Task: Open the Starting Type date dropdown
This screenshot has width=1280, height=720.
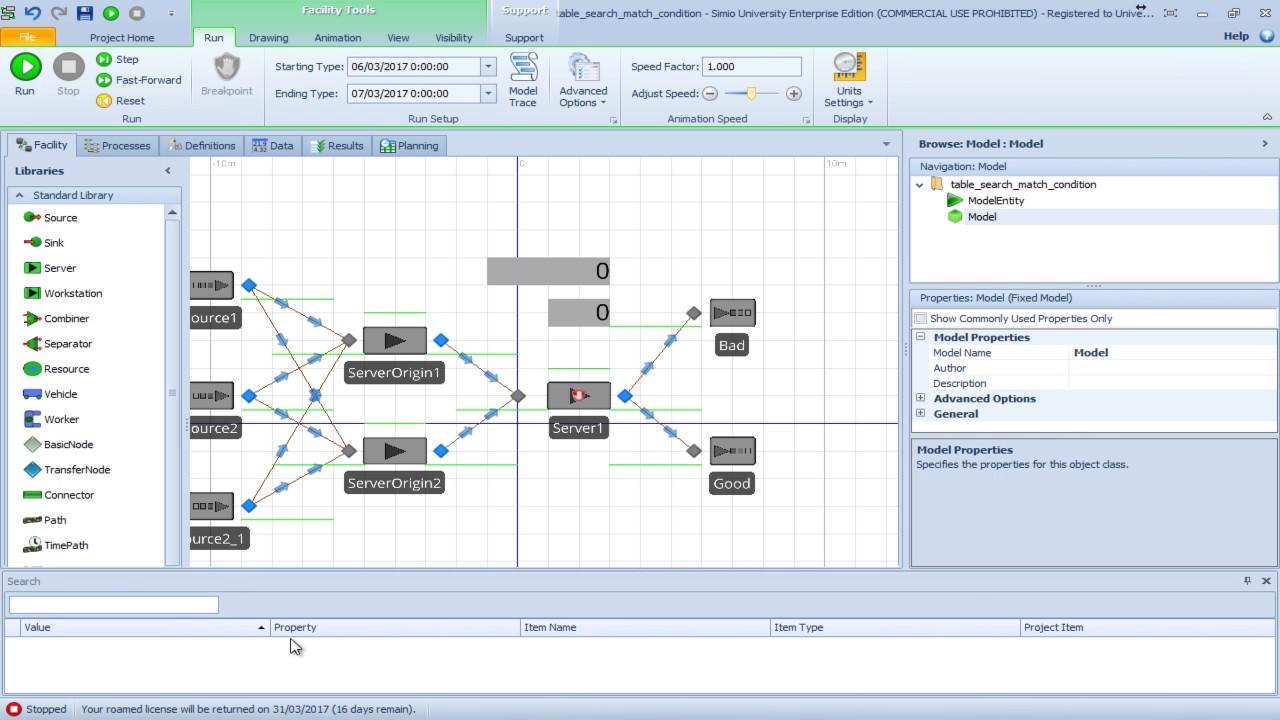Action: tap(488, 67)
